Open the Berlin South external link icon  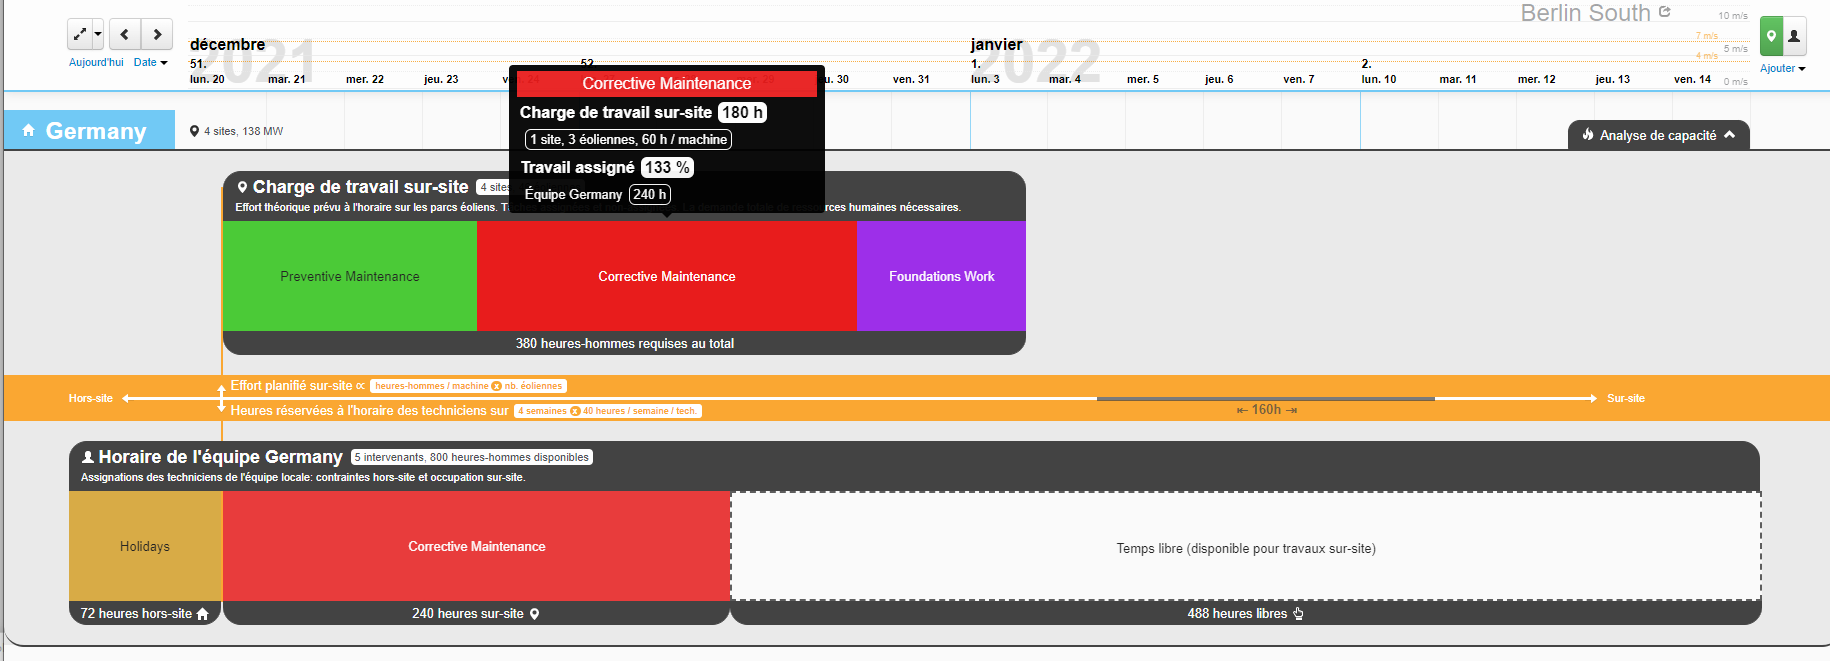[1665, 12]
